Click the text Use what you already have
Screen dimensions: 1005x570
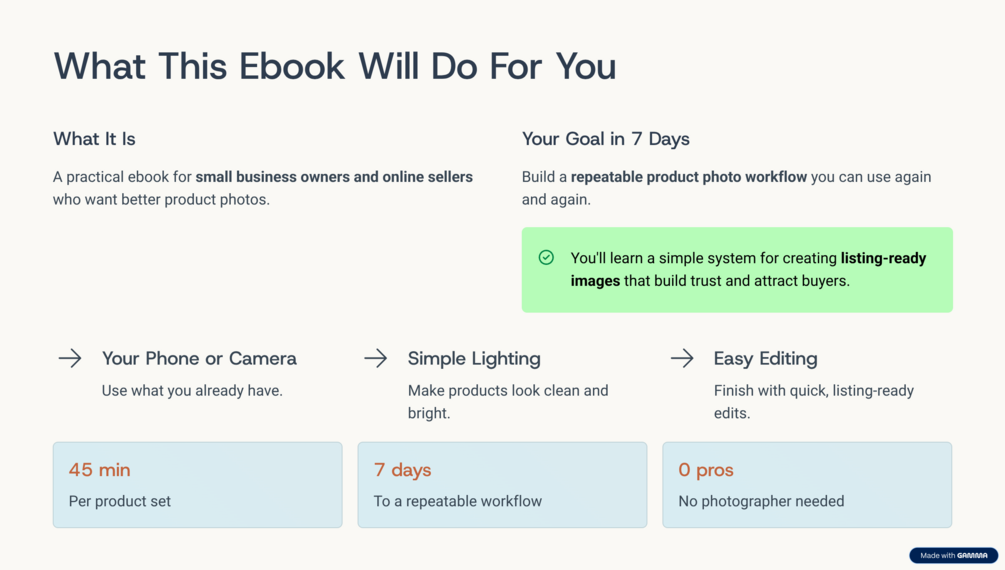click(x=192, y=390)
